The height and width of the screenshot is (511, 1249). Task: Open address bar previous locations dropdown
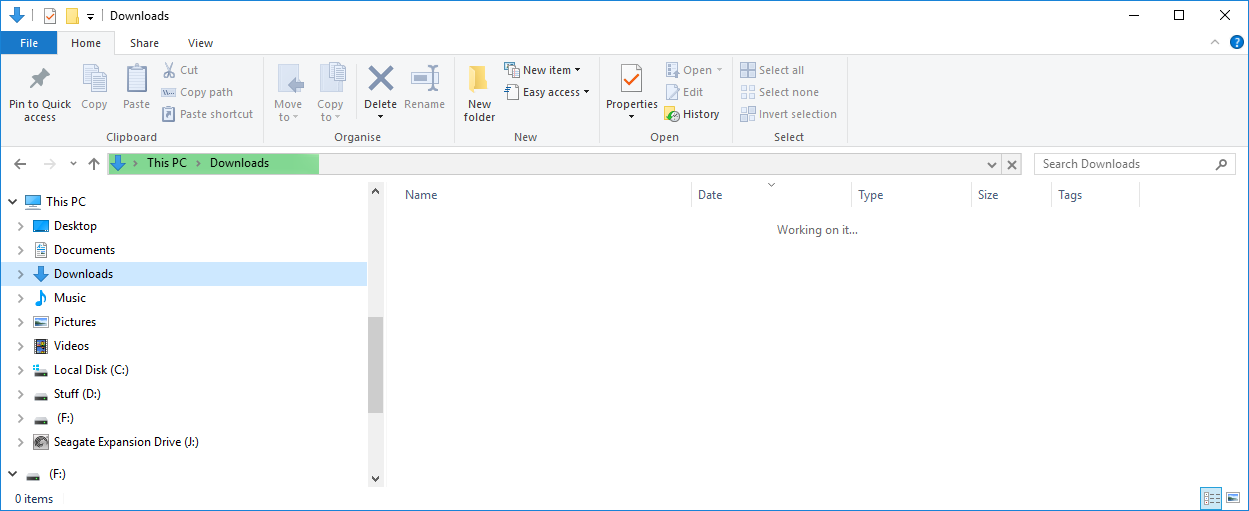tap(992, 164)
